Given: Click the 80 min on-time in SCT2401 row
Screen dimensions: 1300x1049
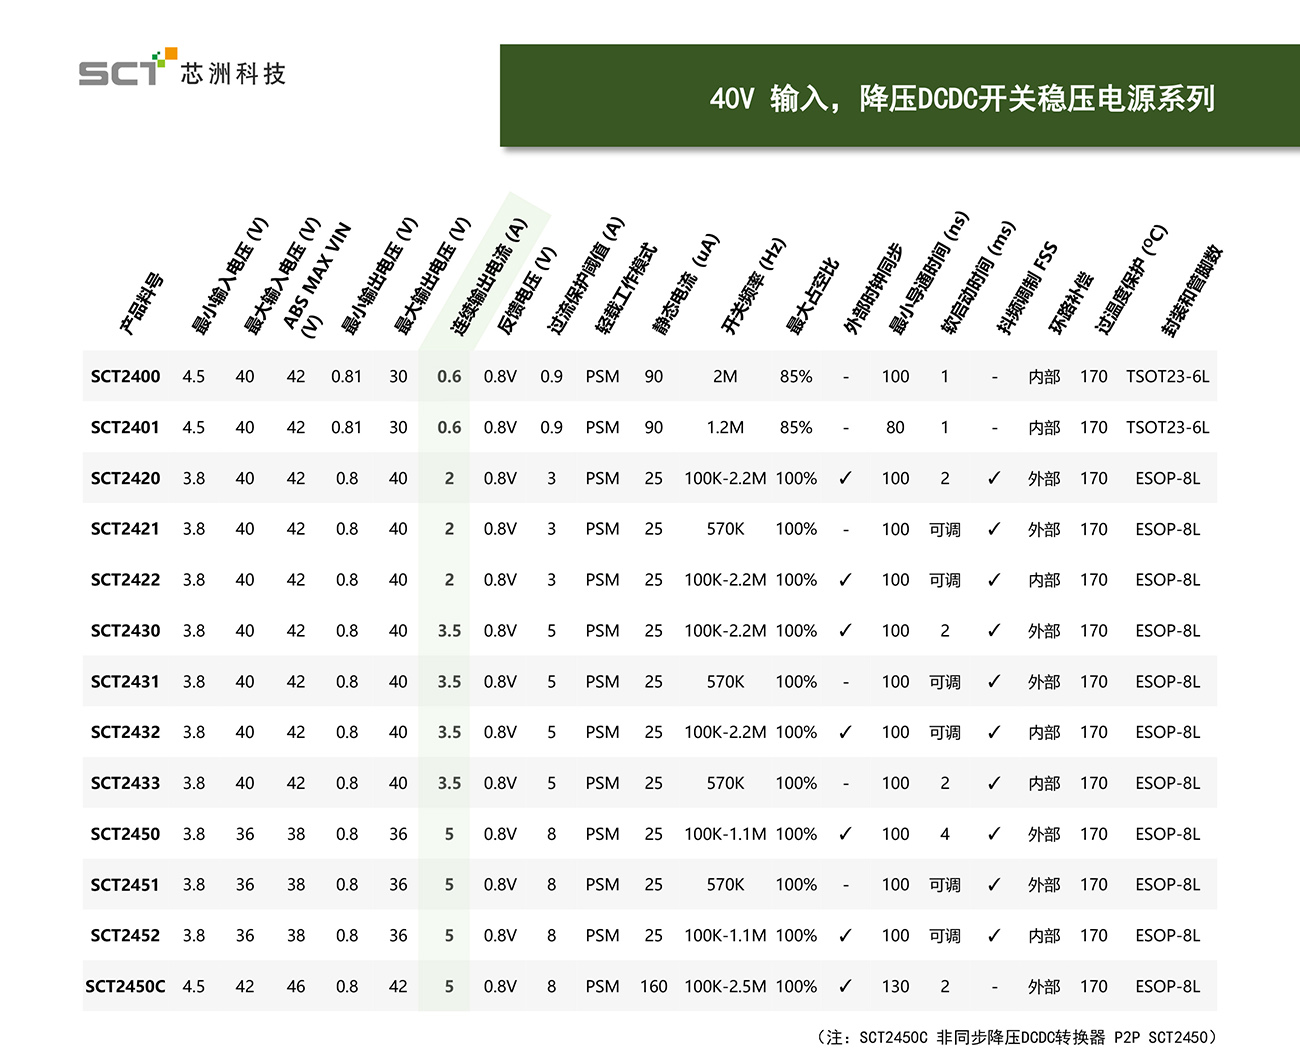Looking at the screenshot, I should pyautogui.click(x=895, y=428).
